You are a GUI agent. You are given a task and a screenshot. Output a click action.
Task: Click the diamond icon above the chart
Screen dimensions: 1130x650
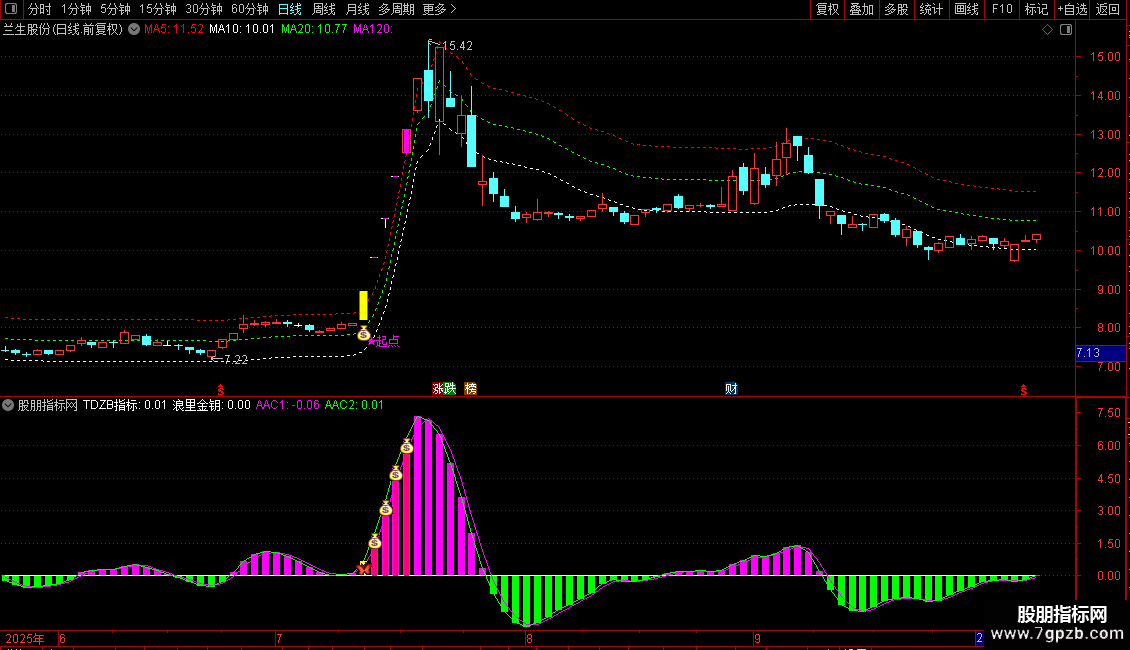coord(1047,30)
